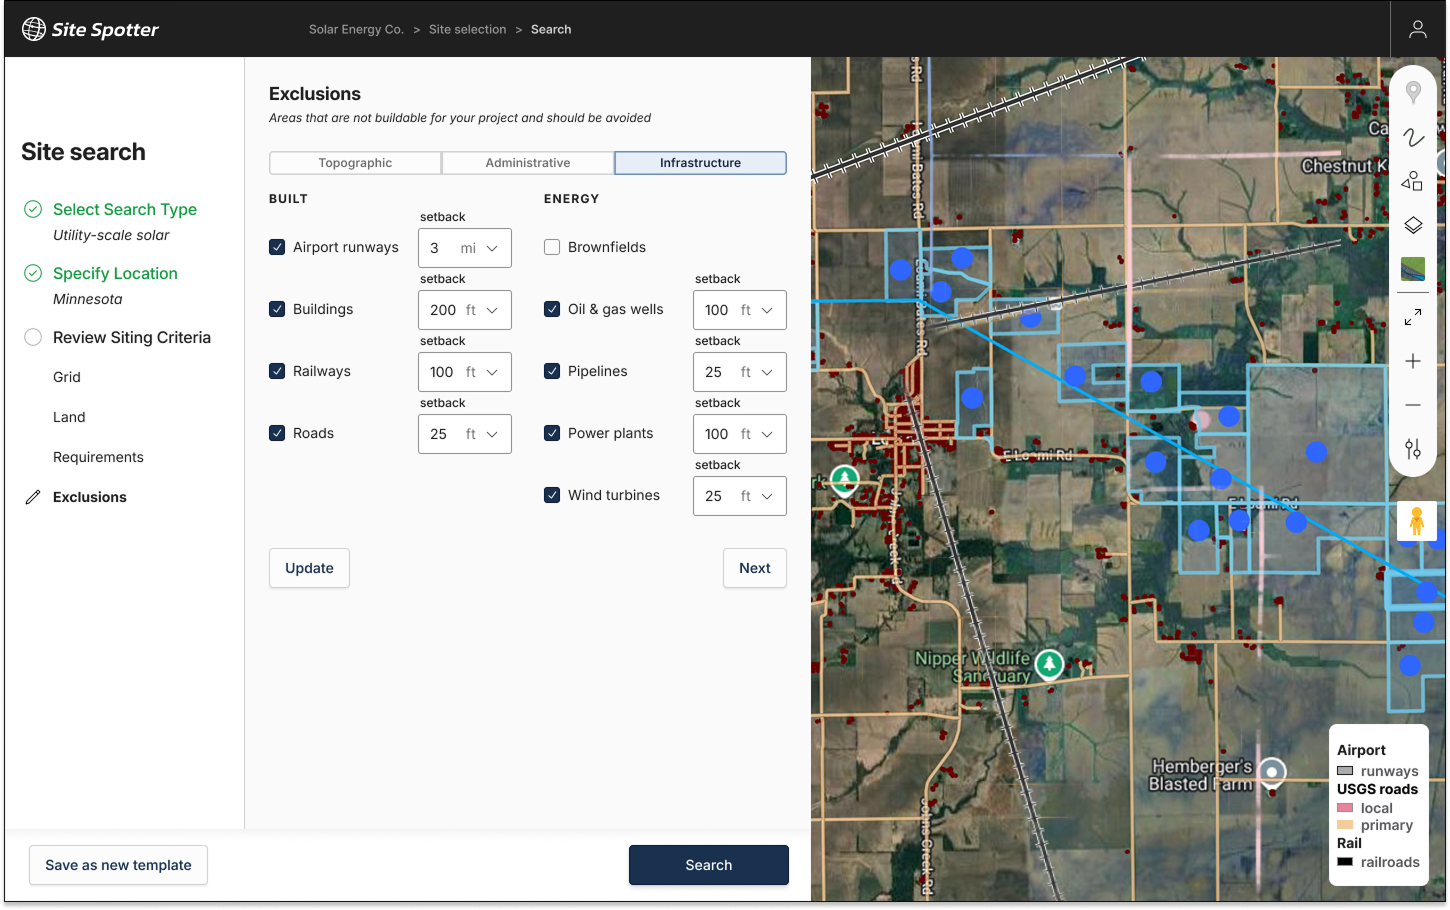Image resolution: width=1450 pixels, height=910 pixels.
Task: Uncheck the Roads exclusion
Action: [277, 433]
